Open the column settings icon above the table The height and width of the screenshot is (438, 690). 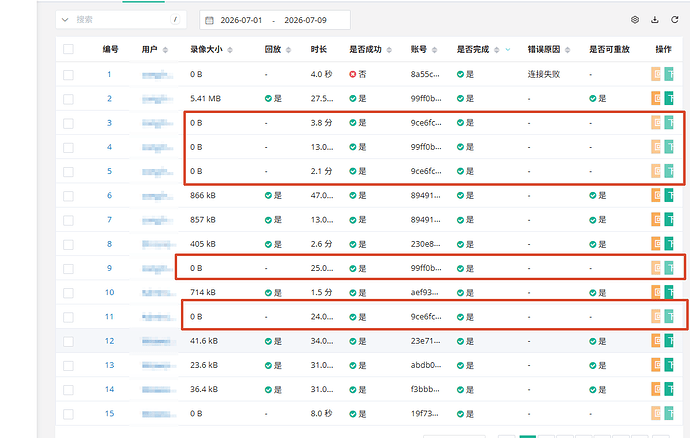point(635,19)
